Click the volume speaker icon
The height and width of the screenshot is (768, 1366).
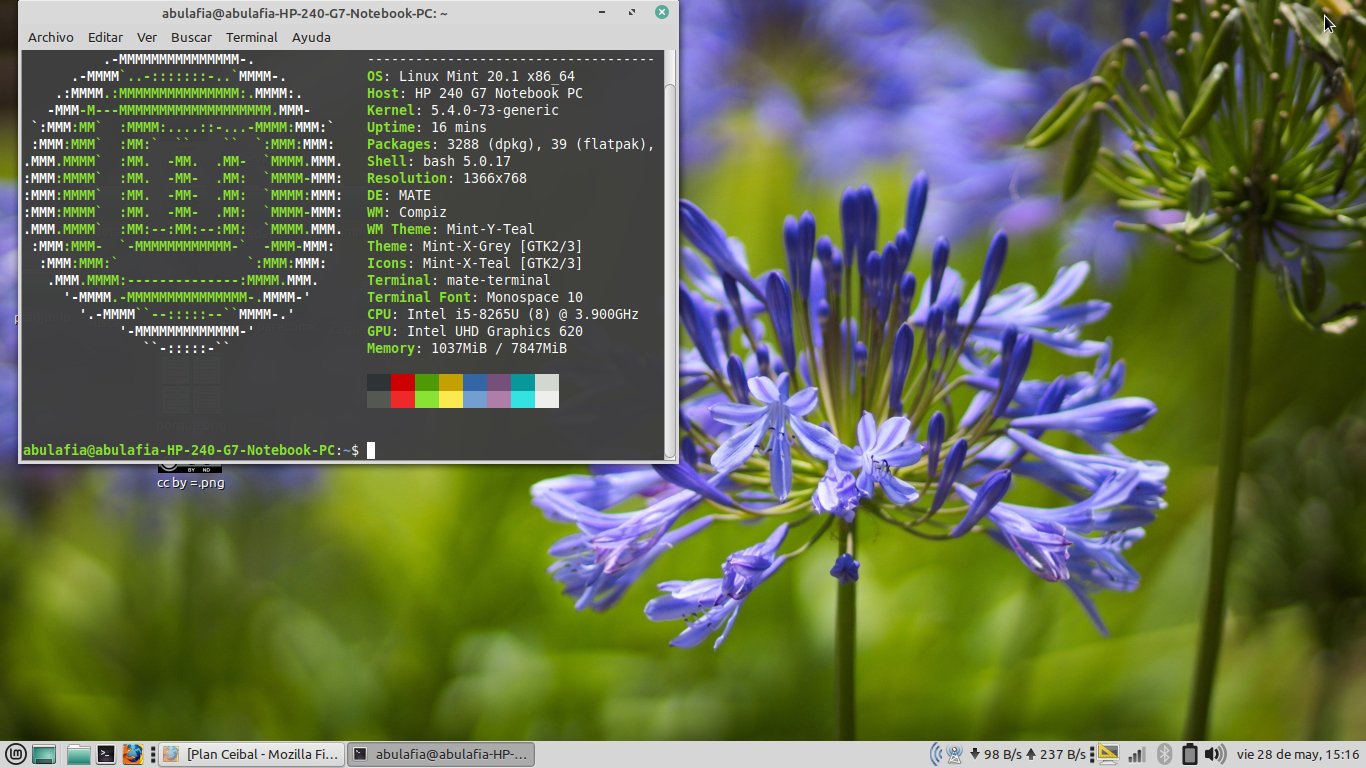click(x=1214, y=755)
